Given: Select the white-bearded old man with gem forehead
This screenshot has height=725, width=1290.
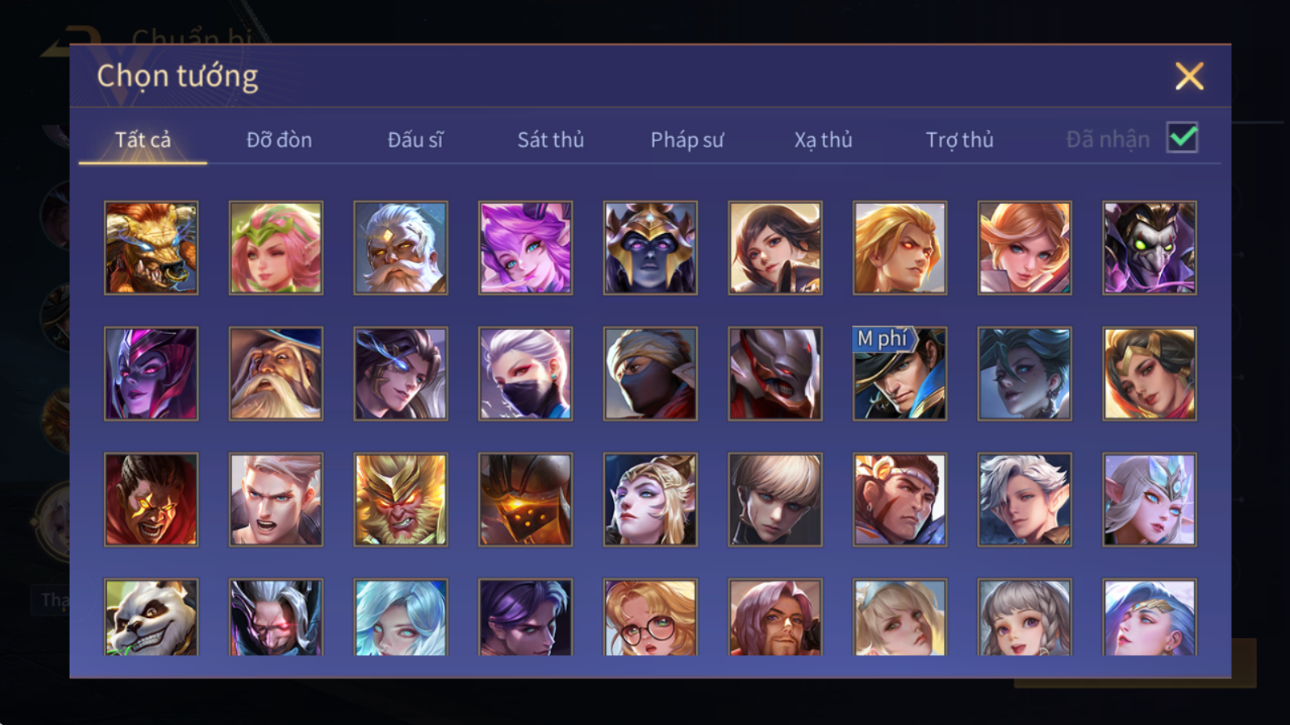Looking at the screenshot, I should point(400,248).
